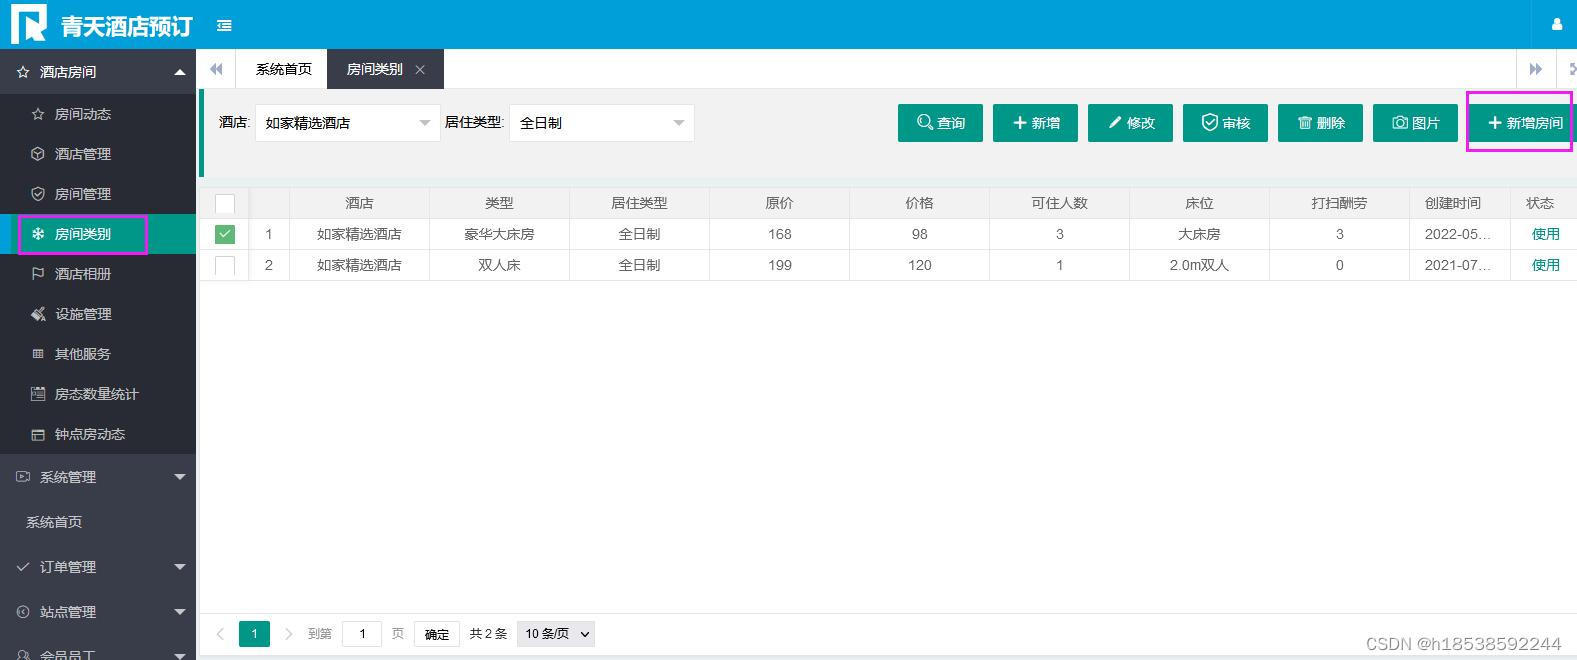Screen dimensions: 1577x660
Task: Click 使用 status in 豪华大床房 row
Action: coord(1545,234)
